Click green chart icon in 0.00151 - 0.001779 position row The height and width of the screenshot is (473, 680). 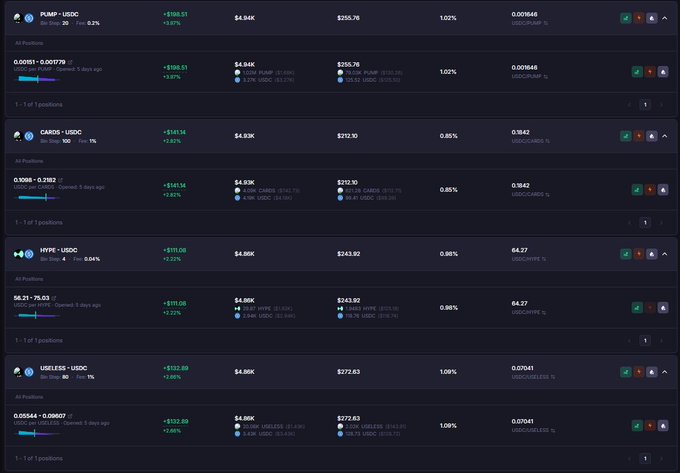pos(637,72)
